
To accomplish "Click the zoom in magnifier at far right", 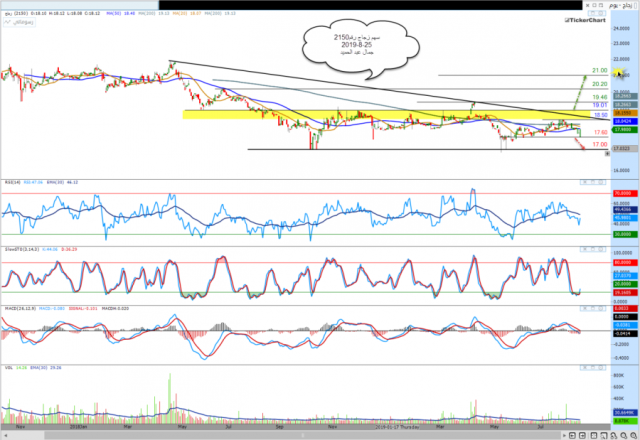I will click(x=633, y=436).
